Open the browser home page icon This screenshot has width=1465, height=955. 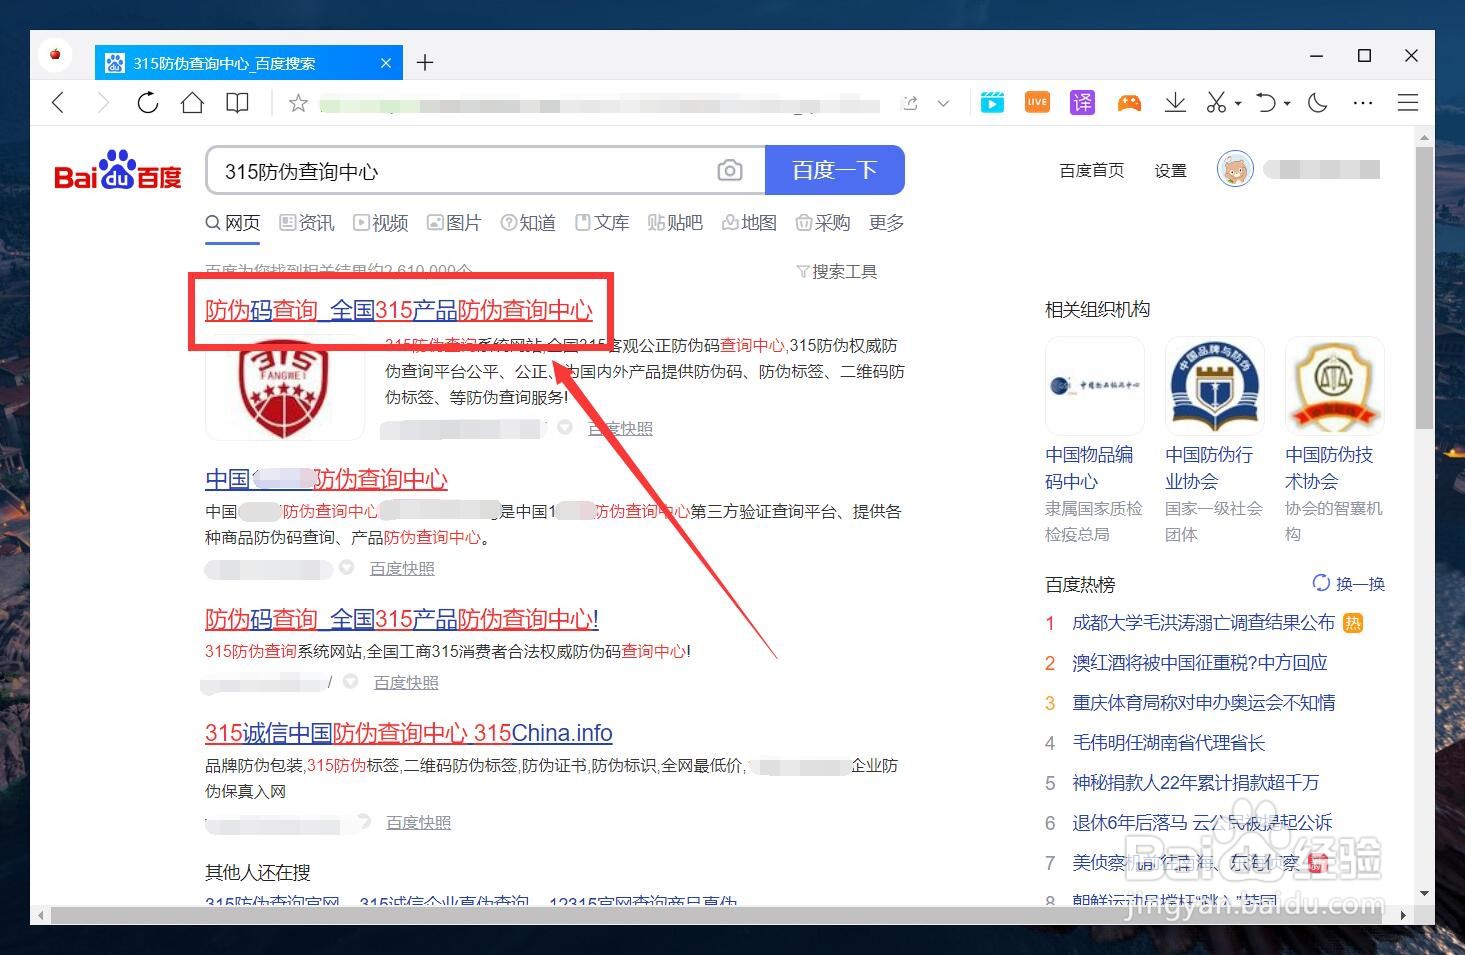click(192, 102)
